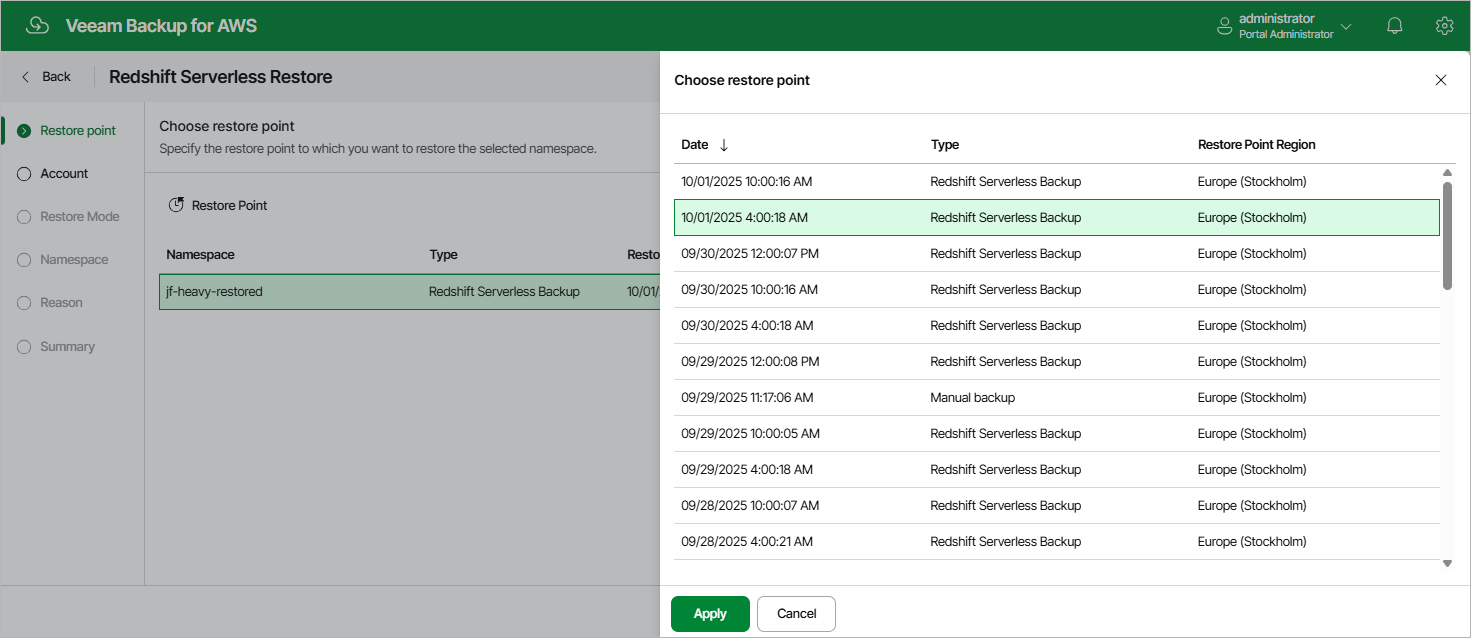Click the Restore Point Region column header
Image resolution: width=1471 pixels, height=638 pixels.
click(x=1257, y=145)
